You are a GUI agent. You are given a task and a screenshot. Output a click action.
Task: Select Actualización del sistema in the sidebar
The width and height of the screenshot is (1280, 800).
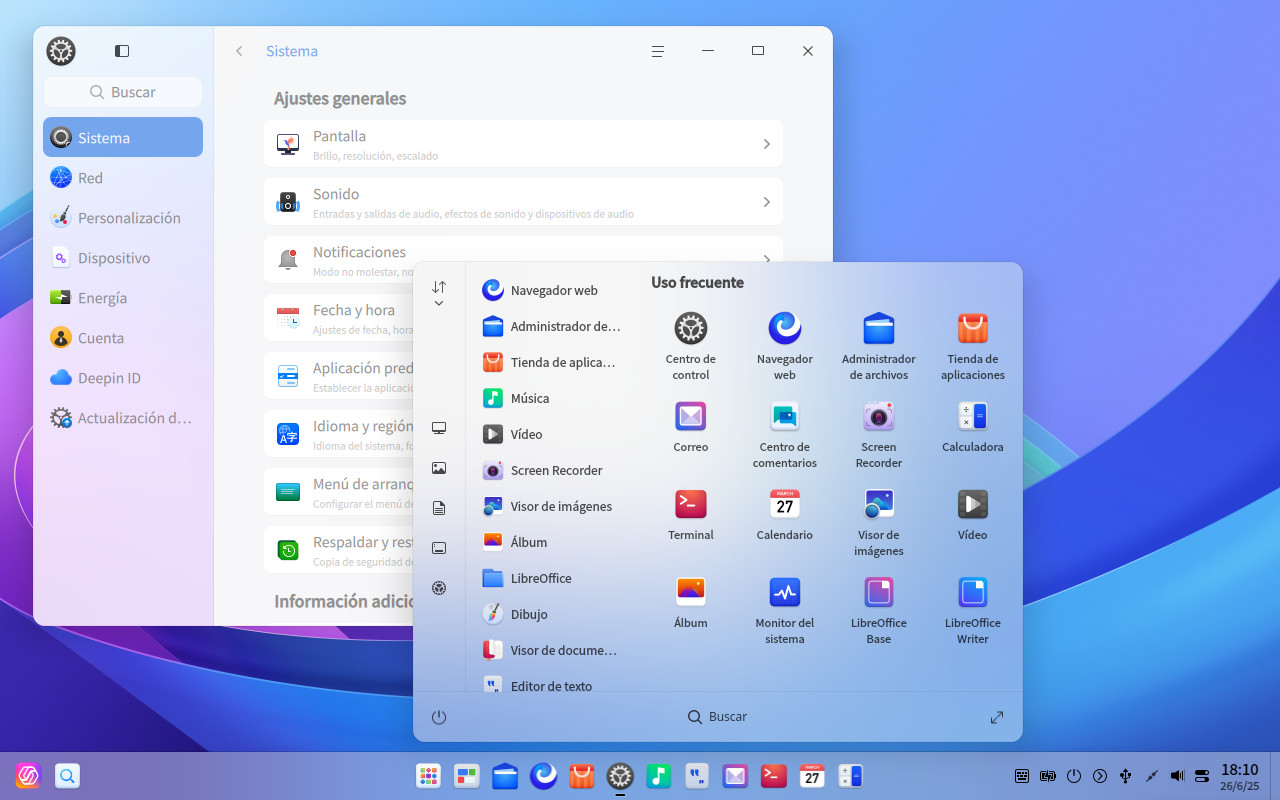tap(122, 417)
